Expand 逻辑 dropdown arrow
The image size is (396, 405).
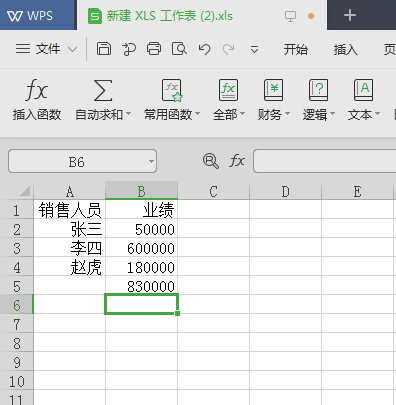coord(332,114)
